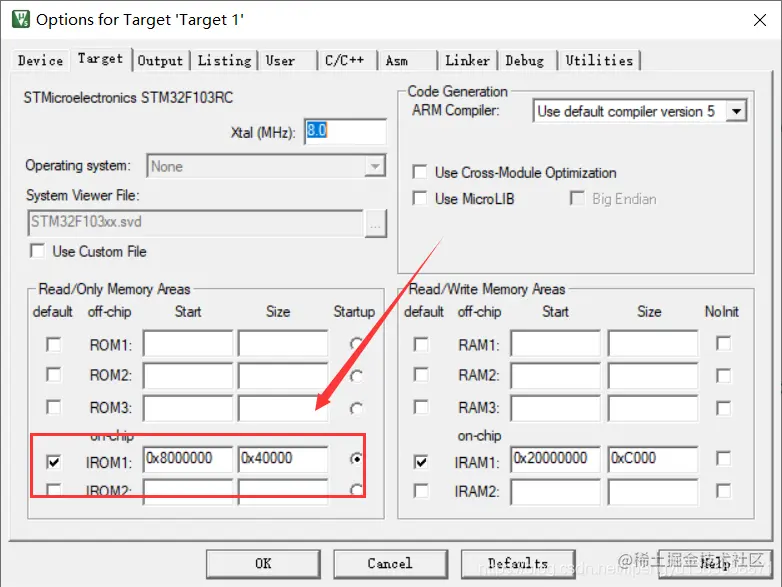The width and height of the screenshot is (782, 587).
Task: Click the RAM2 Size field
Action: 652,375
